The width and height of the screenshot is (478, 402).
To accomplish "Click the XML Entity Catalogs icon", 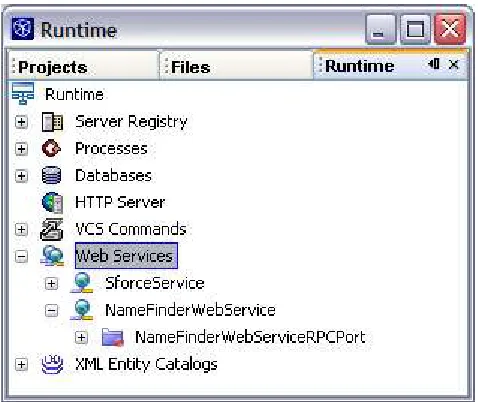I will (52, 364).
